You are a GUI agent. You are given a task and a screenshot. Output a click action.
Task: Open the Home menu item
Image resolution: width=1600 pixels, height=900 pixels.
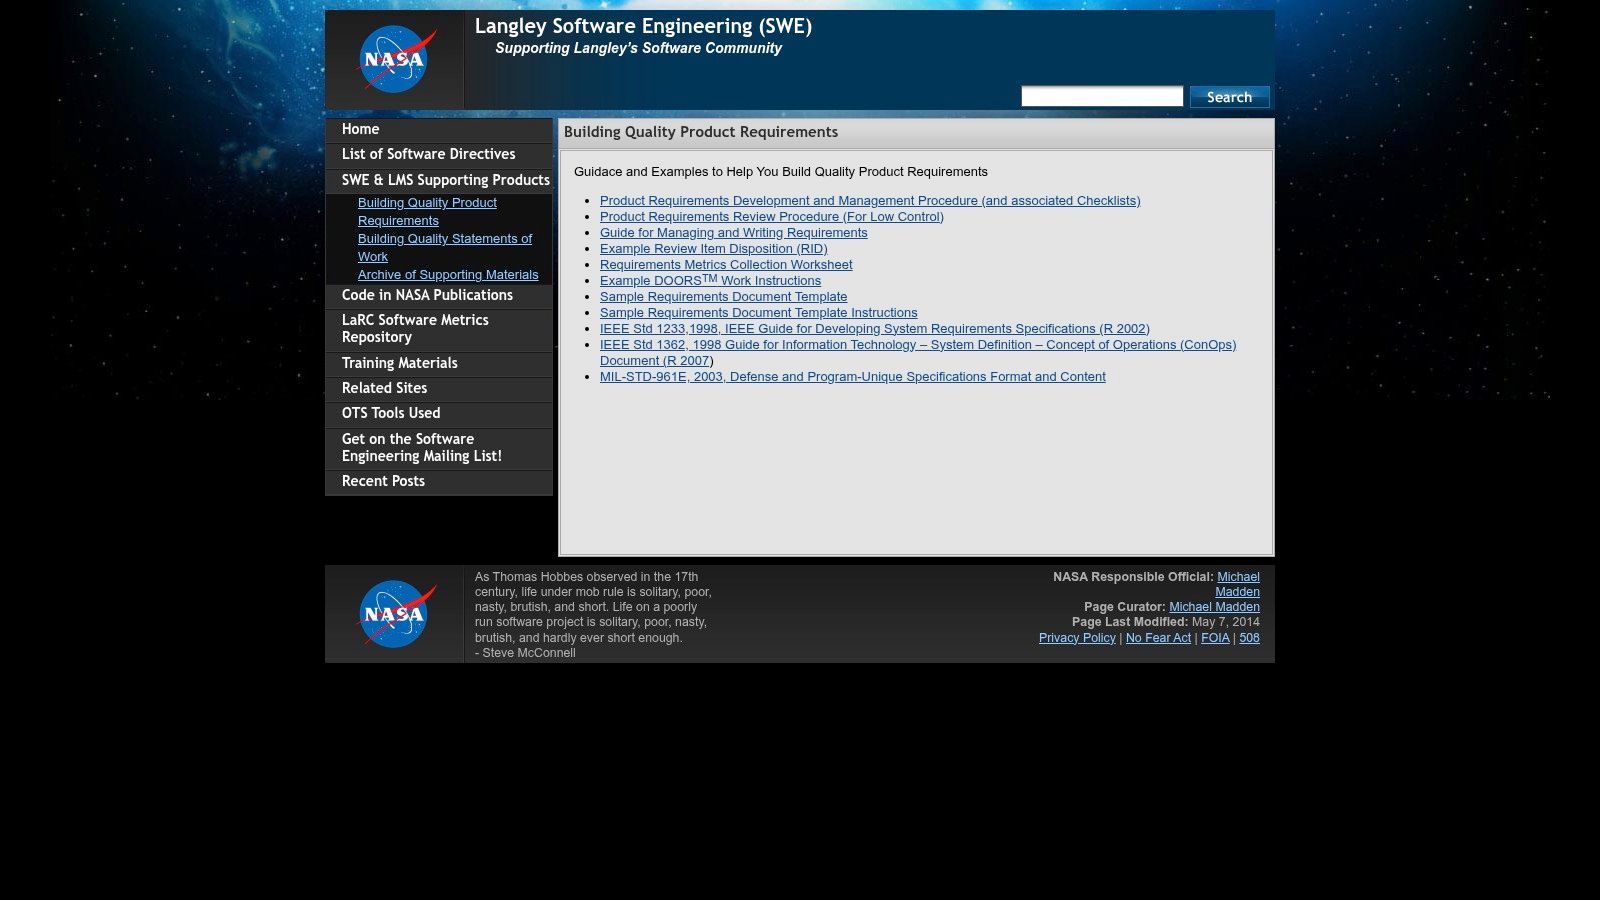pyautogui.click(x=439, y=130)
